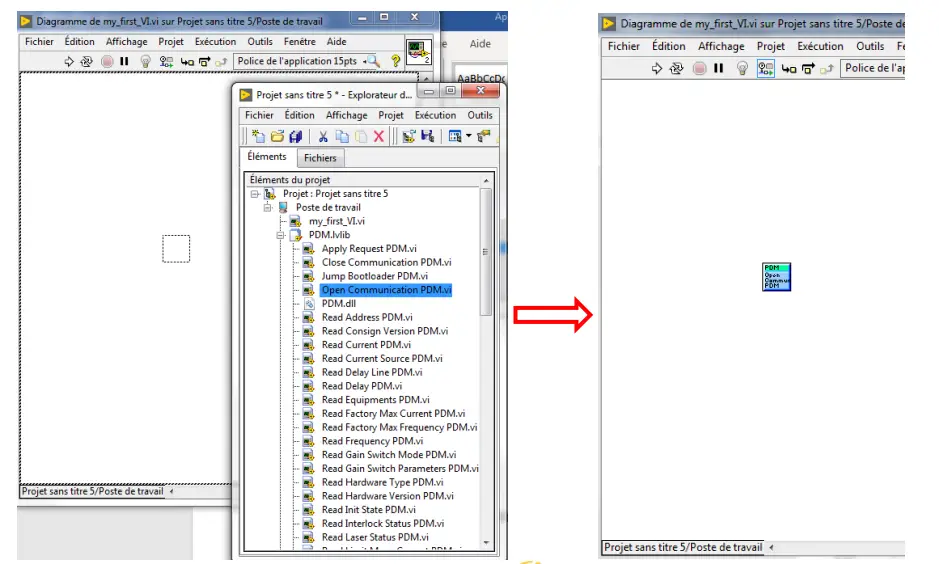Click the source control save icon in the explorer
This screenshot has height=564, width=939.
[428, 137]
